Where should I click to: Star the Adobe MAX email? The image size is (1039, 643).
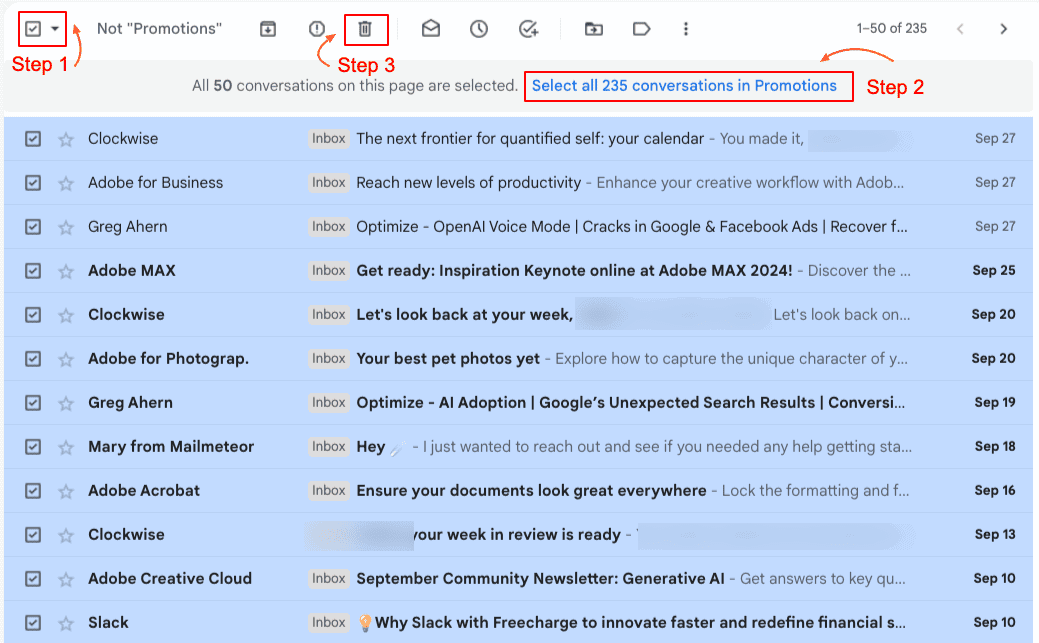[66, 271]
